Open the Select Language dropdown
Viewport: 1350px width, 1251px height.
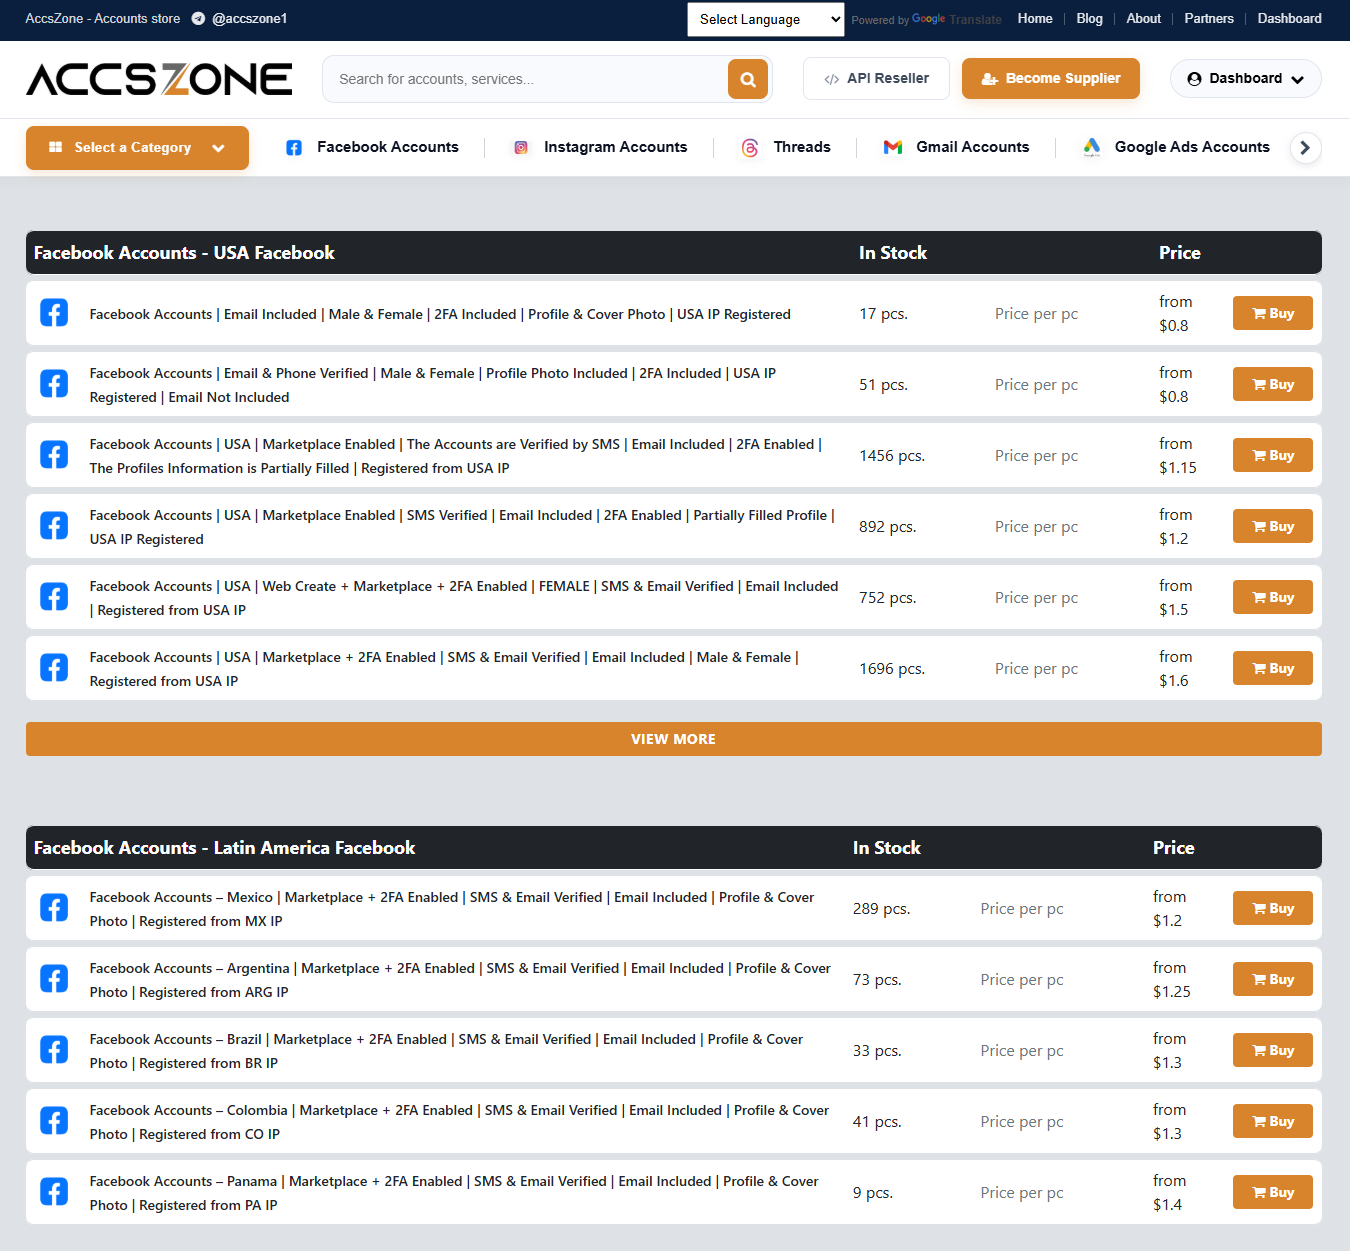tap(766, 19)
